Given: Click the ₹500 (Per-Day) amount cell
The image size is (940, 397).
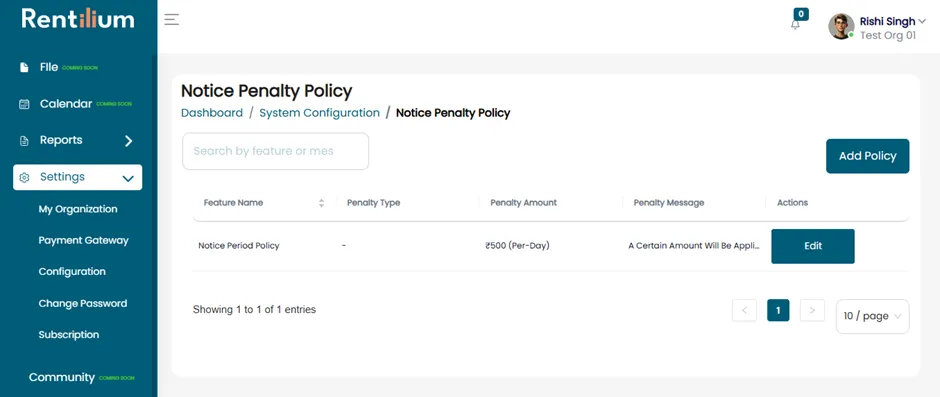Looking at the screenshot, I should click(x=518, y=246).
